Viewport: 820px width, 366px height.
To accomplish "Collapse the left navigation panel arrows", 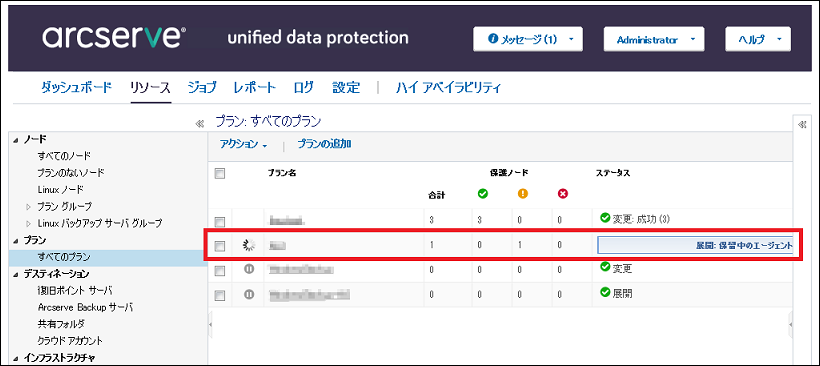I will (199, 124).
